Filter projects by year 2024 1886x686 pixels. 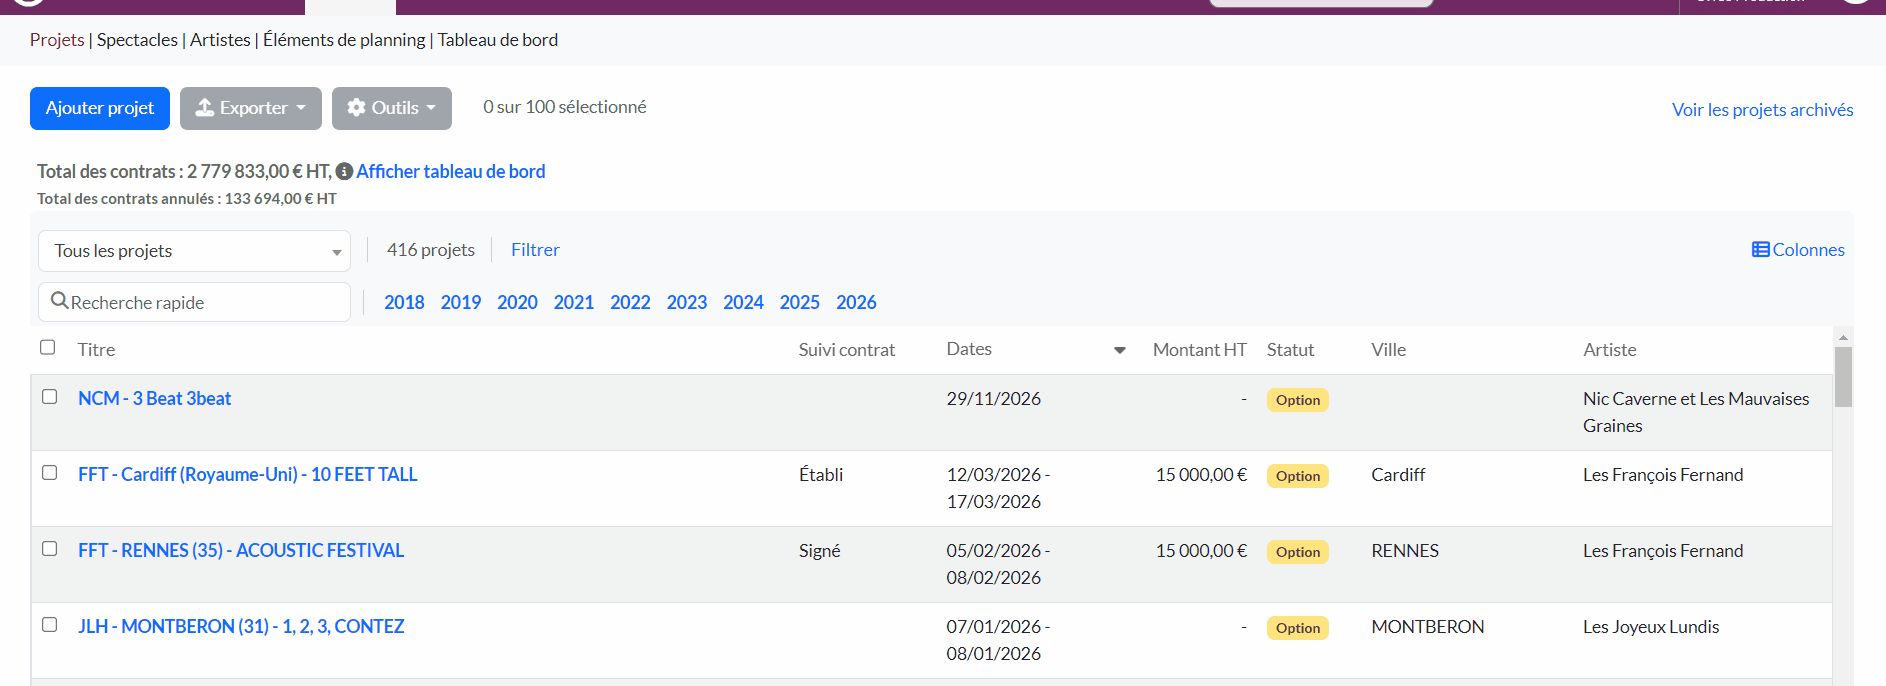tap(743, 302)
